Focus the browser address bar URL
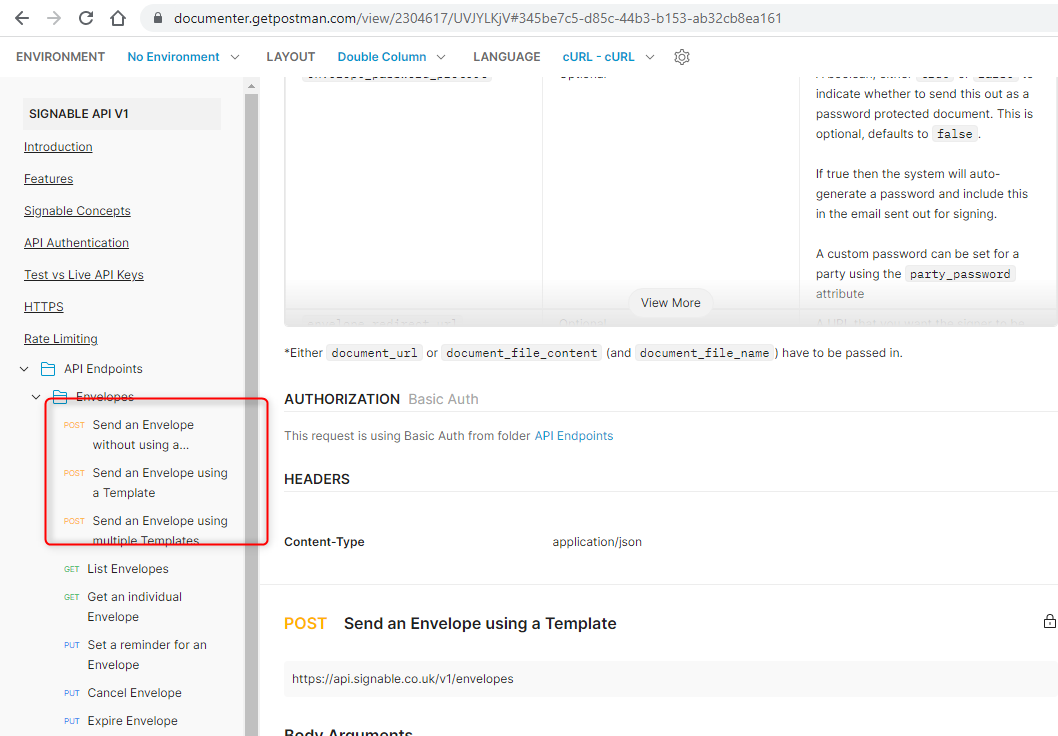 point(478,18)
